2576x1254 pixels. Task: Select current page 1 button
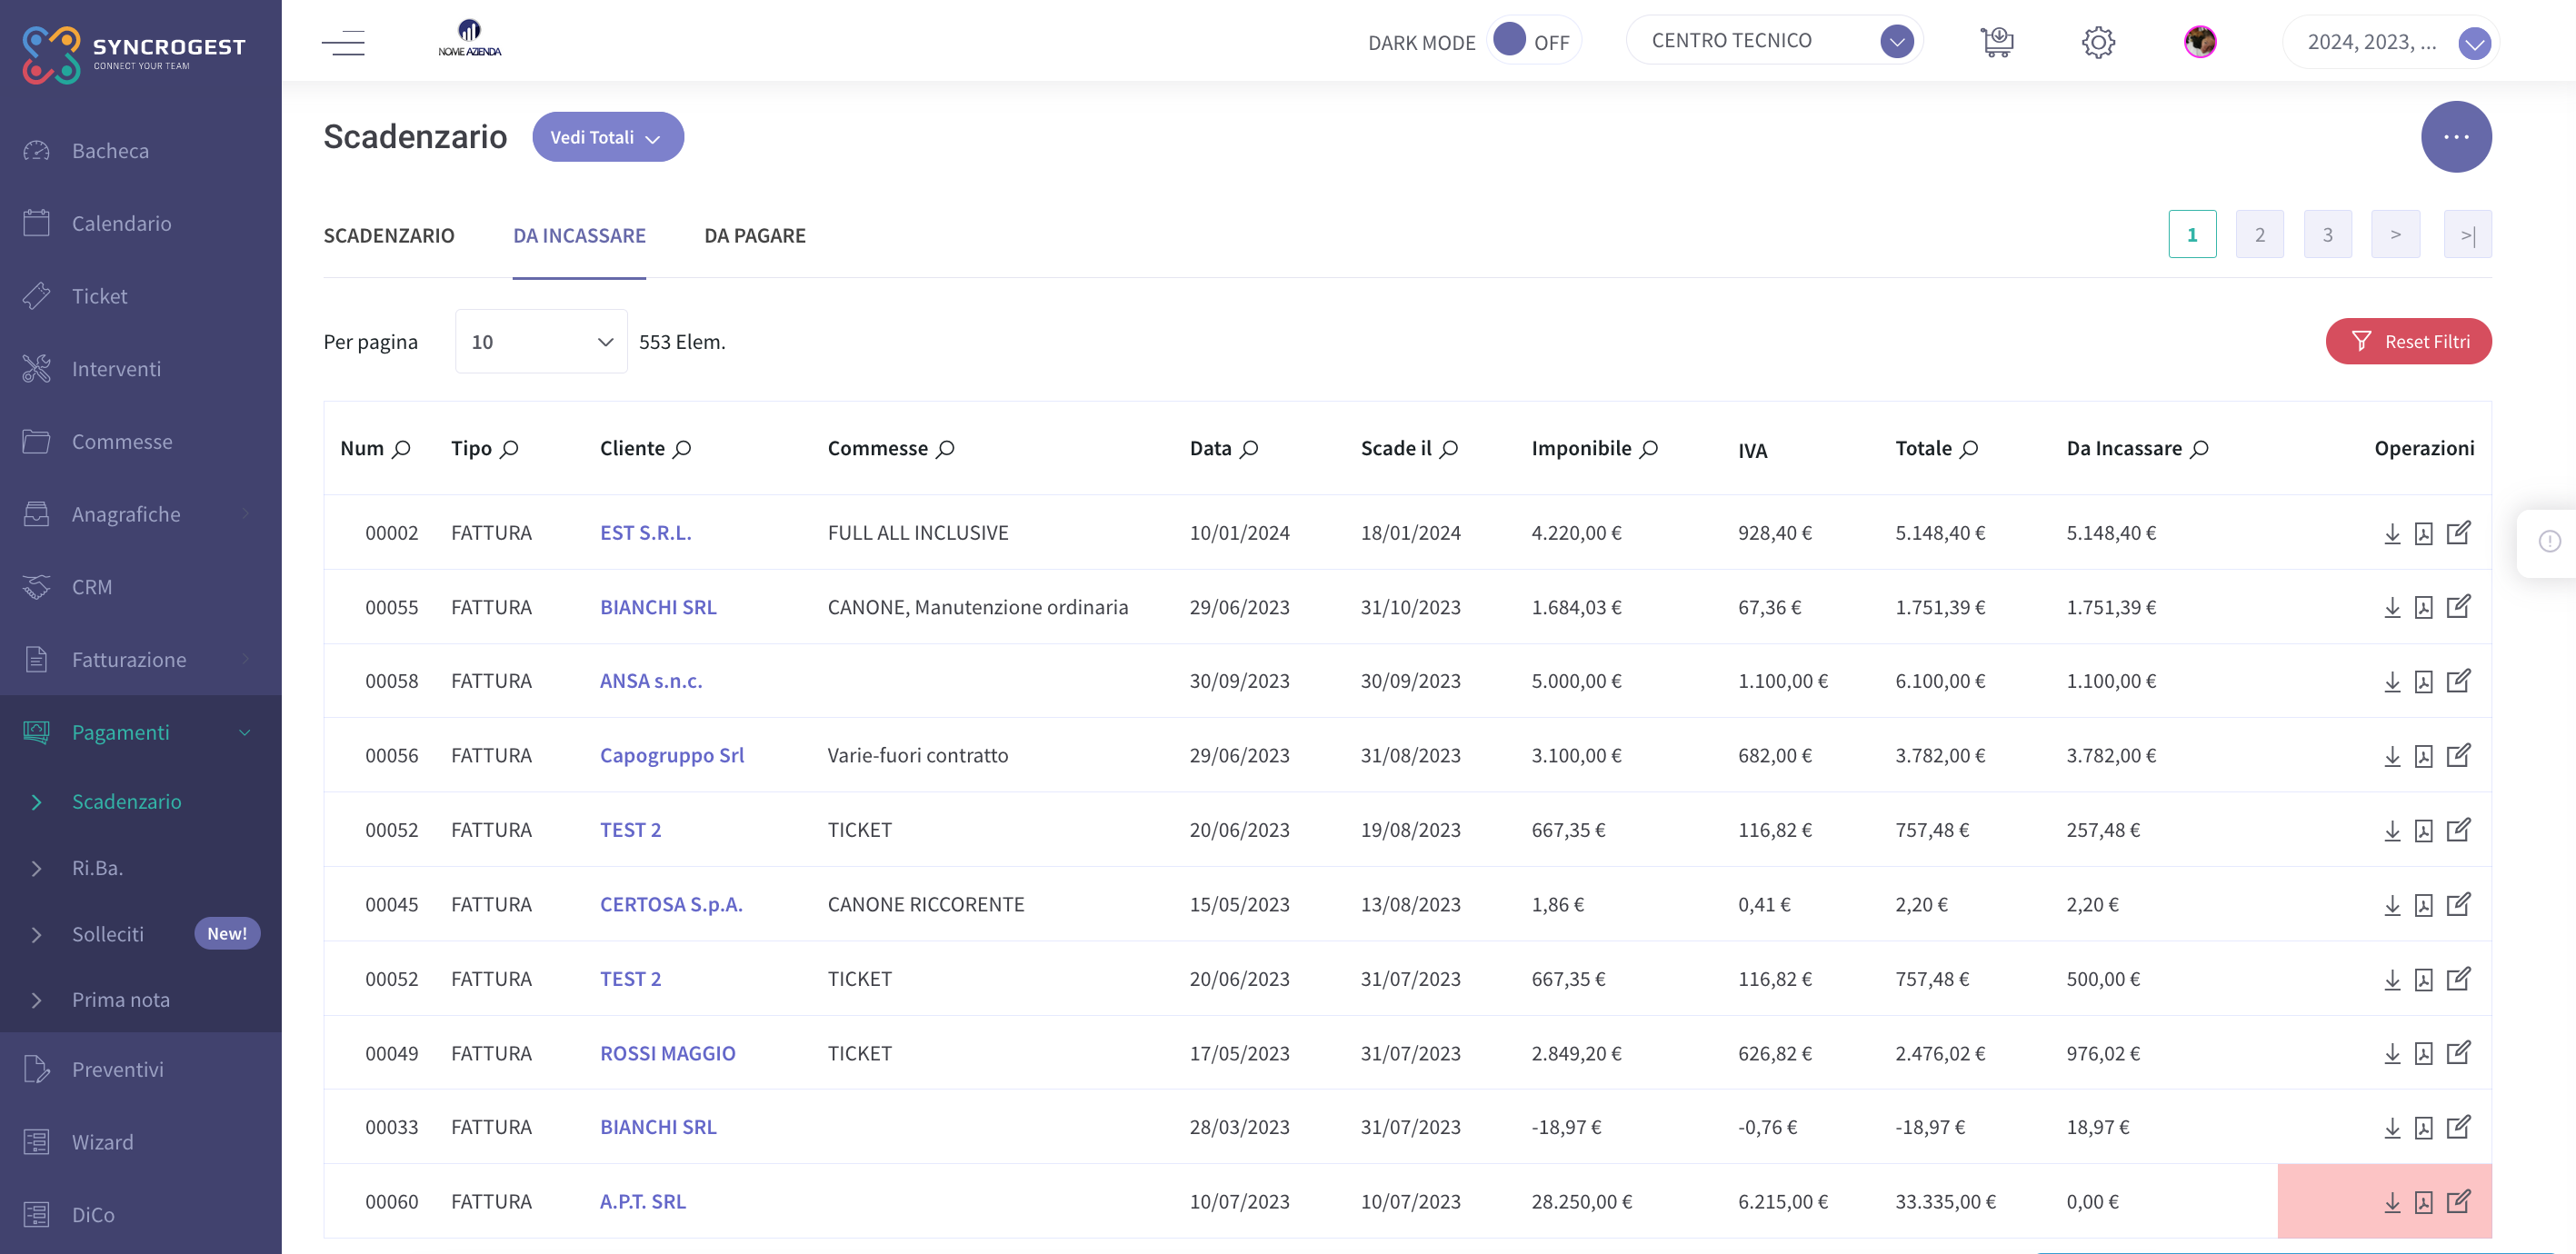(2192, 234)
